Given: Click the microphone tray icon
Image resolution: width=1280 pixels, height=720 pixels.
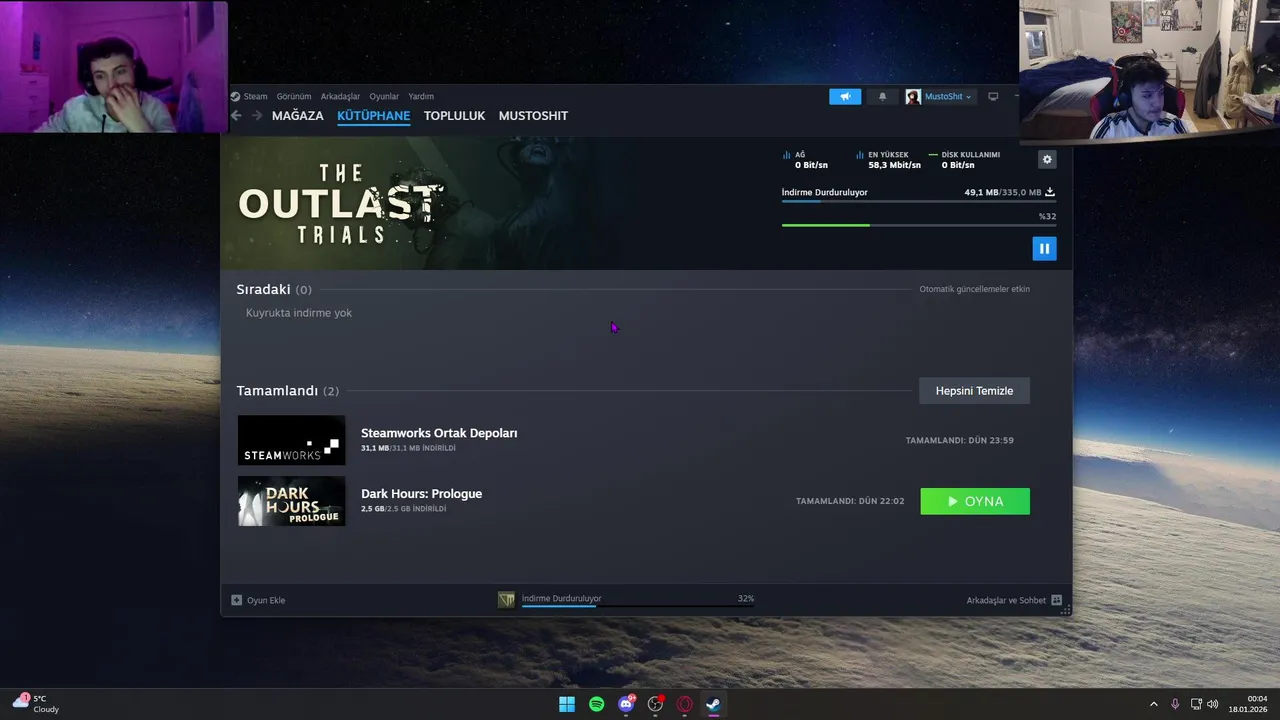Looking at the screenshot, I should click(x=1175, y=704).
